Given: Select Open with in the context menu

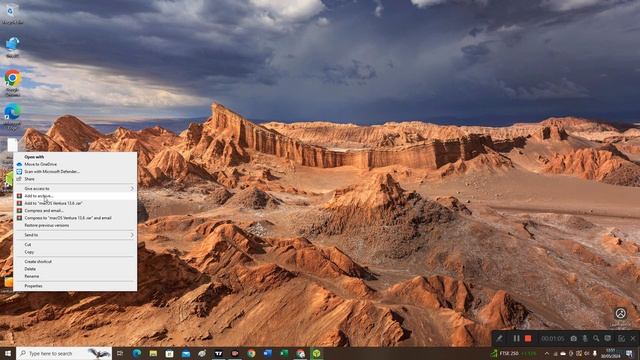Looking at the screenshot, I should tap(75, 157).
